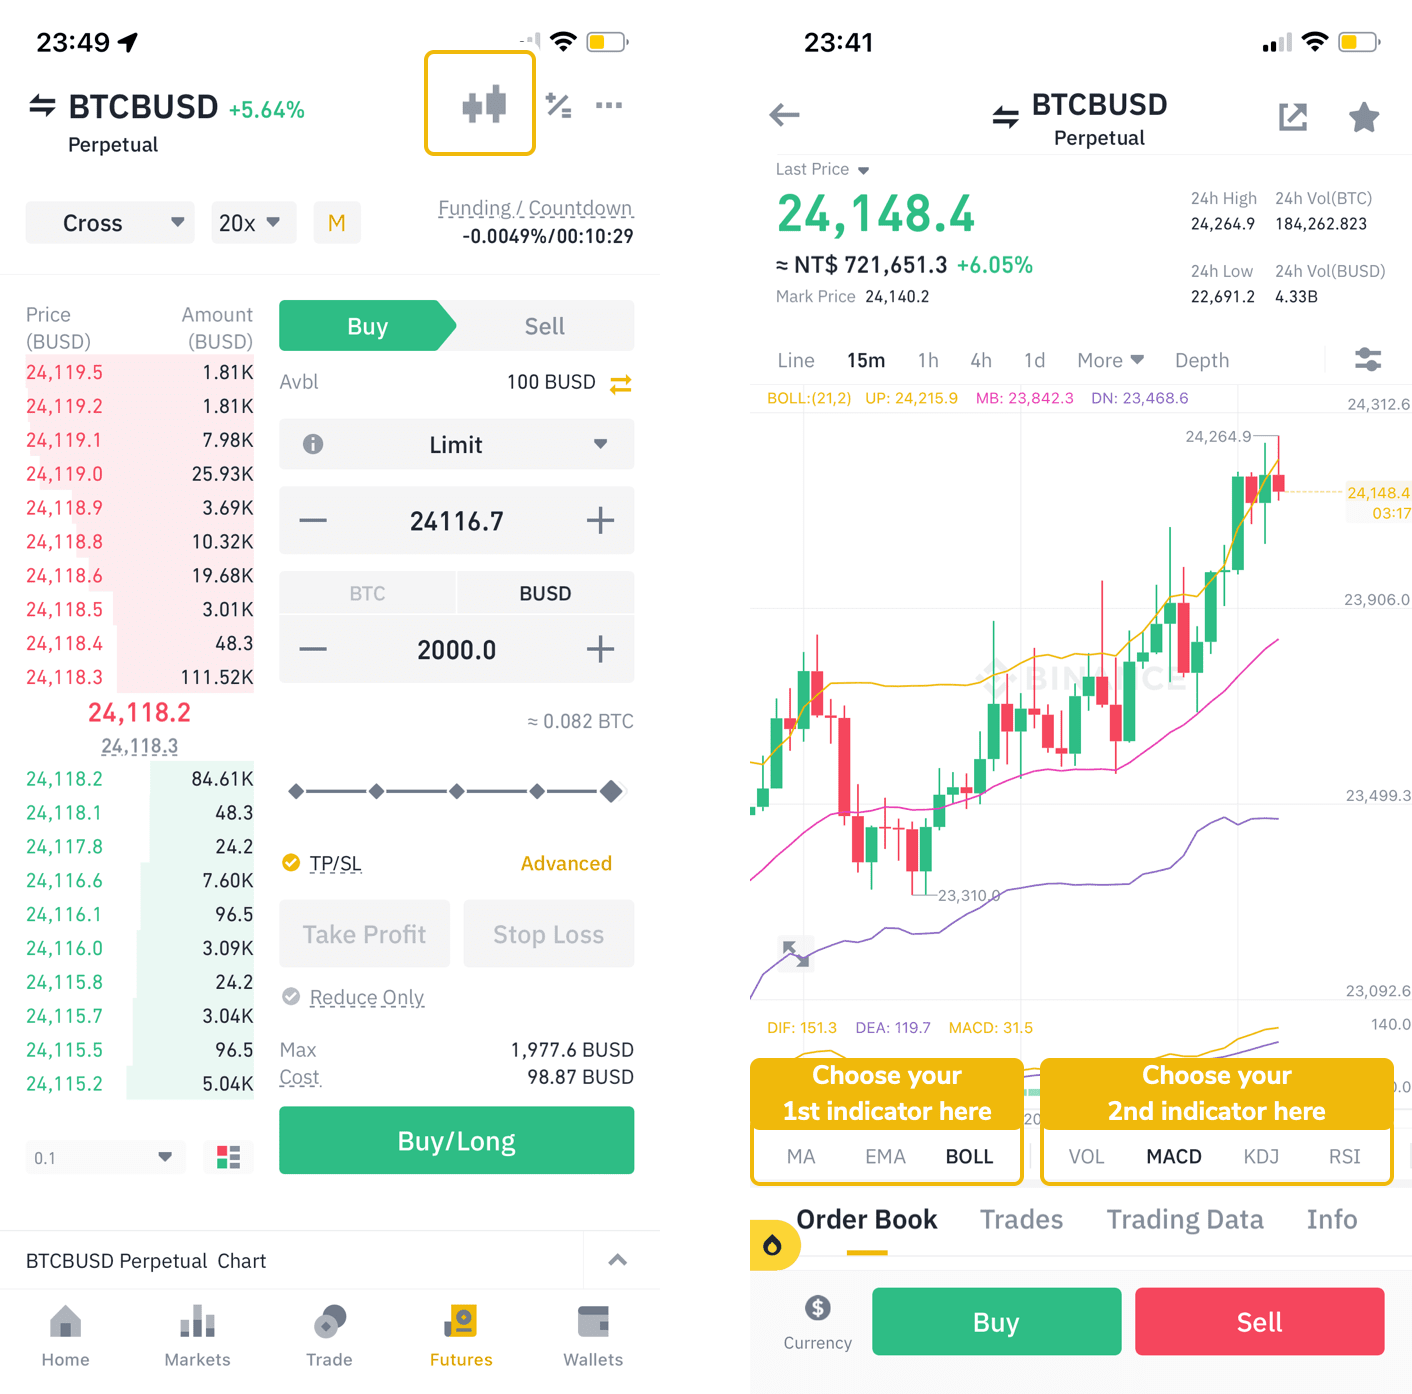The width and height of the screenshot is (1412, 1394).
Task: Tap the swap pair icon beside BTCBUSD on the trading screen
Action: [42, 105]
